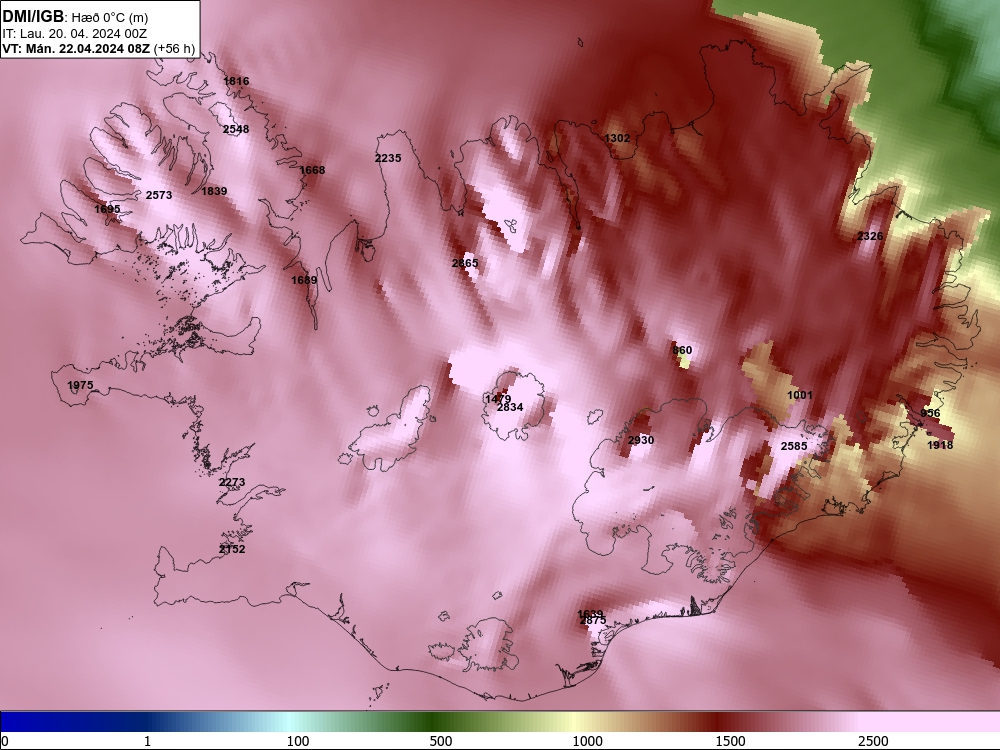Click the 2875 label near the south coast
The image size is (1000, 750).
coord(592,621)
